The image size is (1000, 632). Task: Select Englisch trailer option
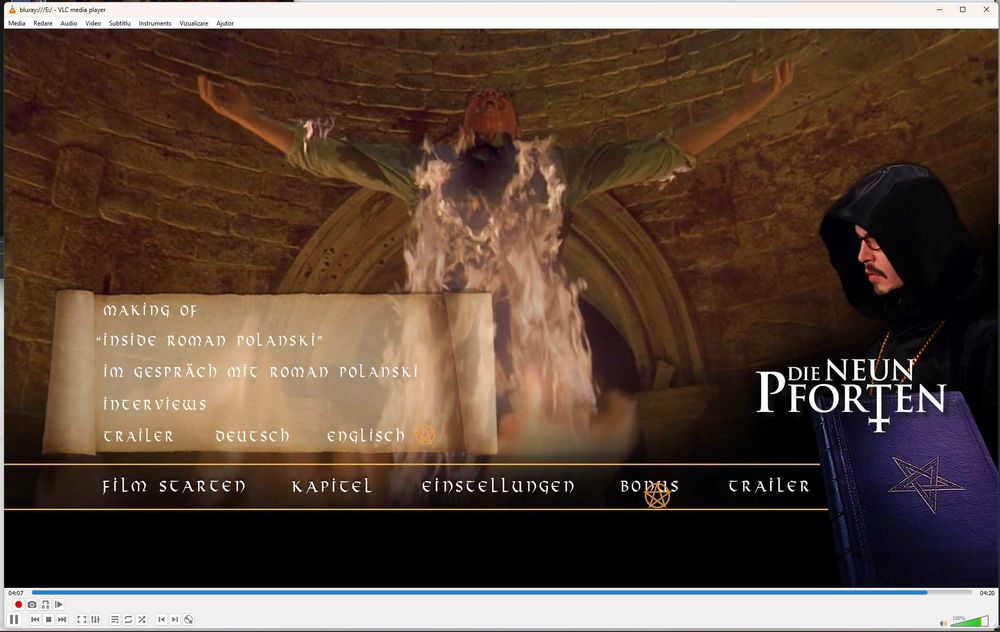pos(366,436)
